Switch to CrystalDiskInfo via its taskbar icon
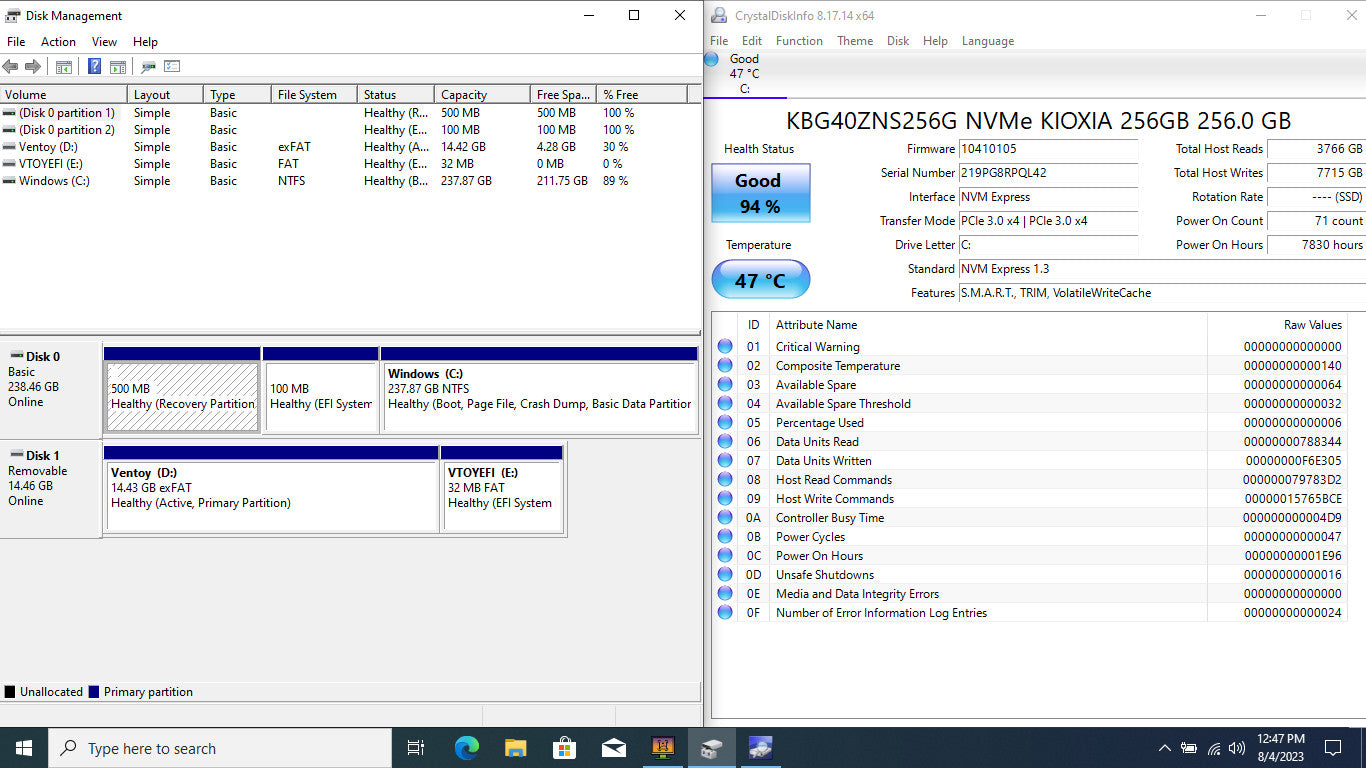 tap(760, 748)
